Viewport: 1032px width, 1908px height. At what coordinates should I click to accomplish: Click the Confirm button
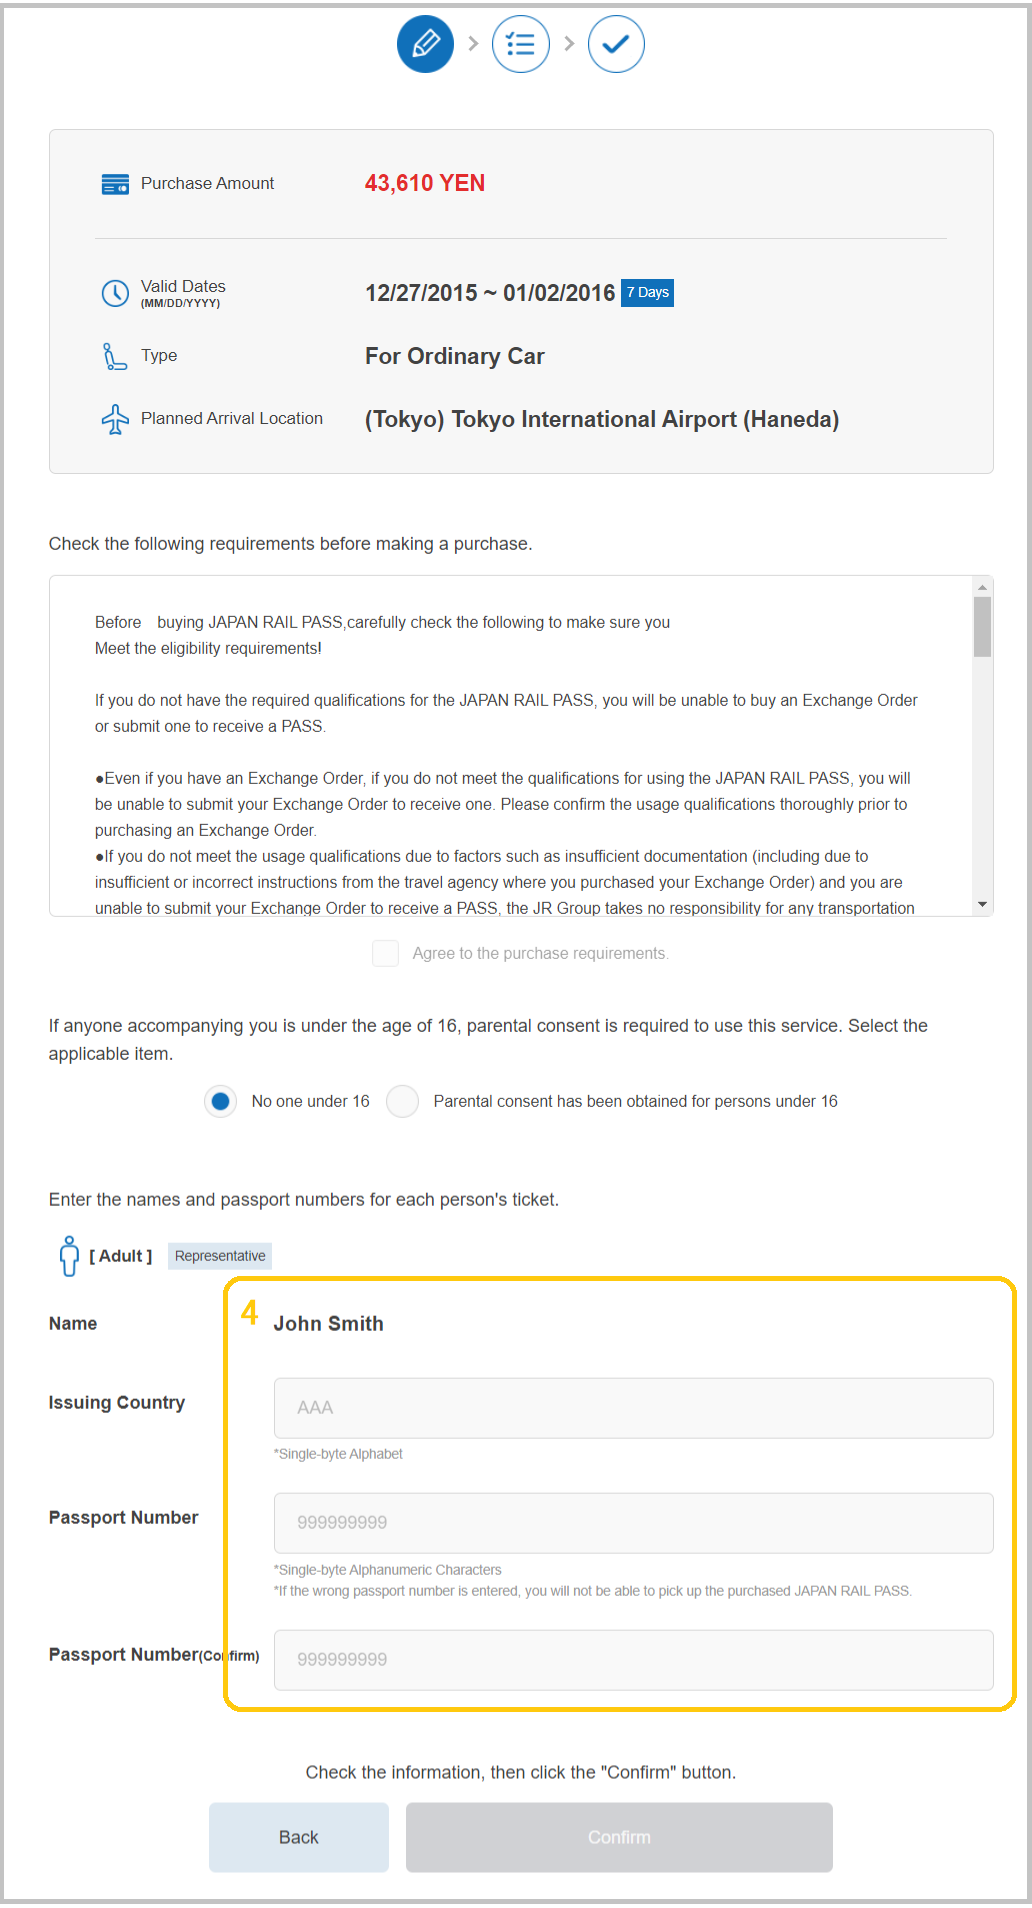coord(619,1837)
